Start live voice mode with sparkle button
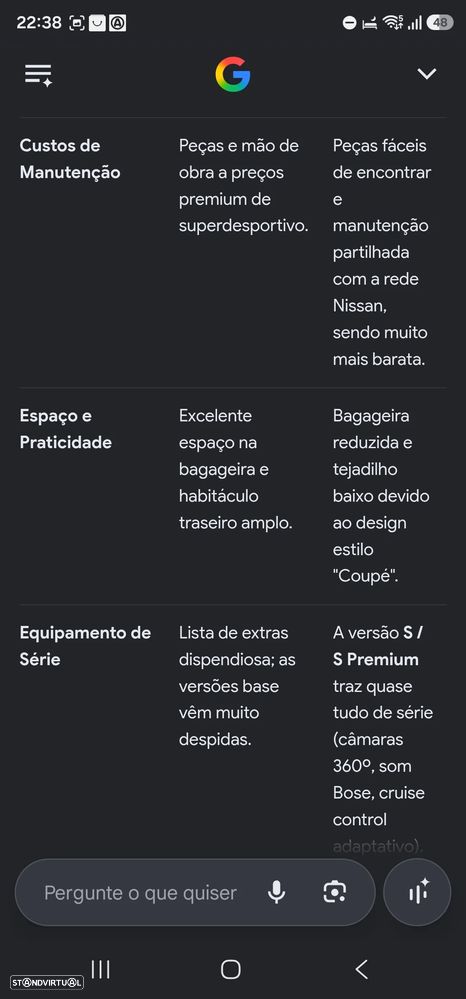 pos(418,892)
